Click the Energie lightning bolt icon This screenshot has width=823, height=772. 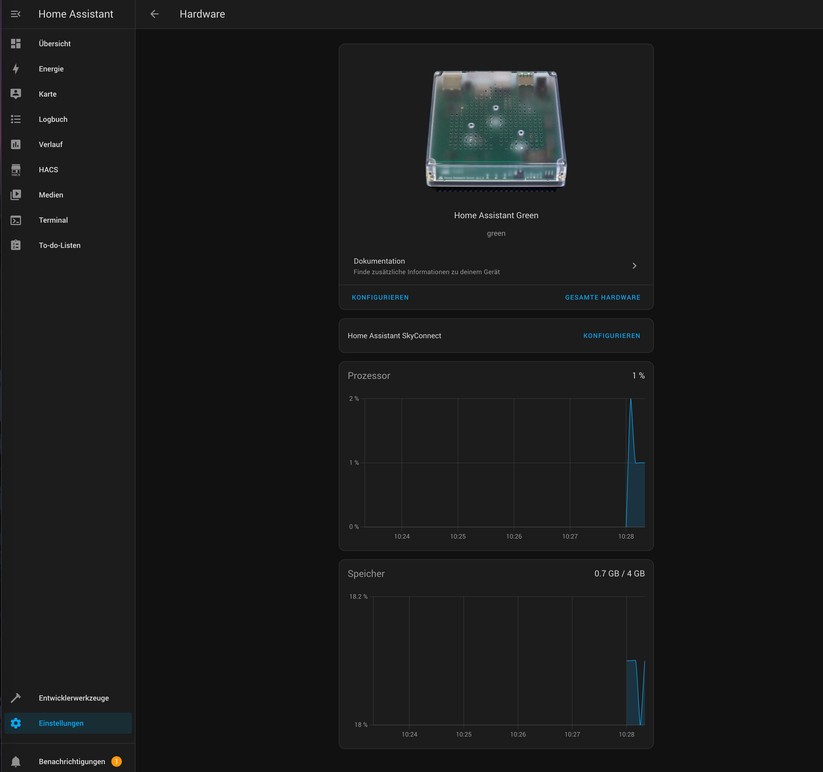pos(15,69)
